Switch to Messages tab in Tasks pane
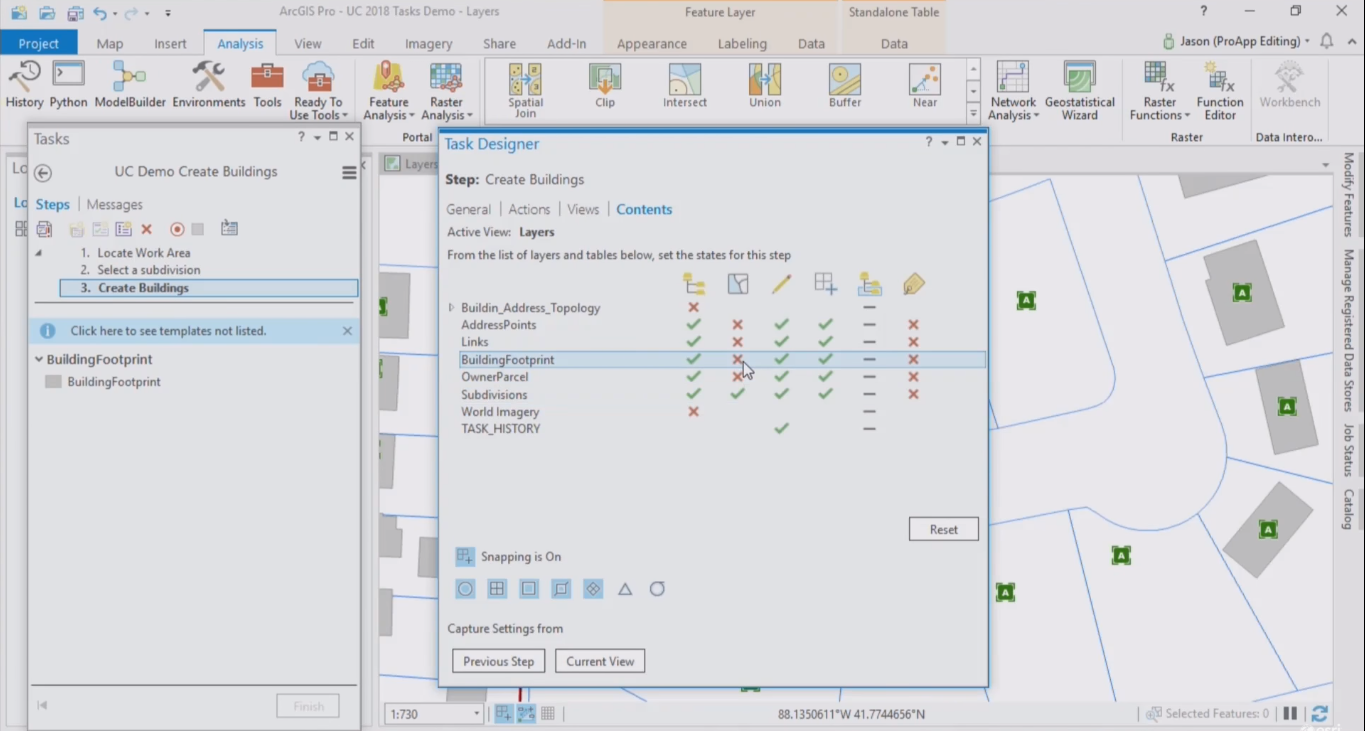Image resolution: width=1365 pixels, height=731 pixels. [115, 204]
